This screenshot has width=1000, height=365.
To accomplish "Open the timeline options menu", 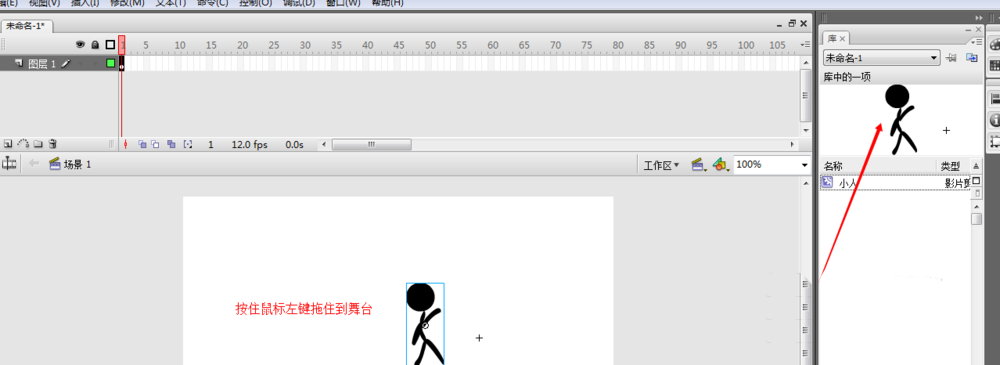I will [x=805, y=44].
